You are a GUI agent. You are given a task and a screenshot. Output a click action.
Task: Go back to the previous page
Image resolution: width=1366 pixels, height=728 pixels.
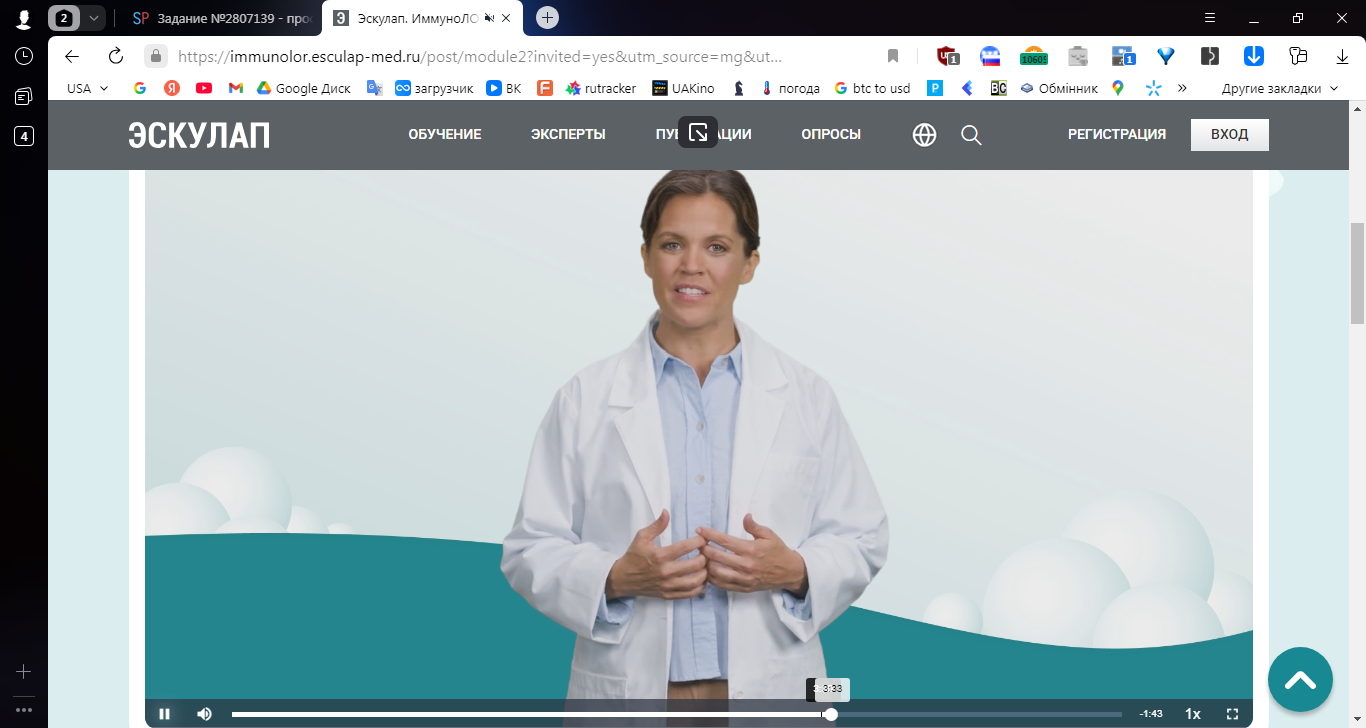tap(72, 56)
